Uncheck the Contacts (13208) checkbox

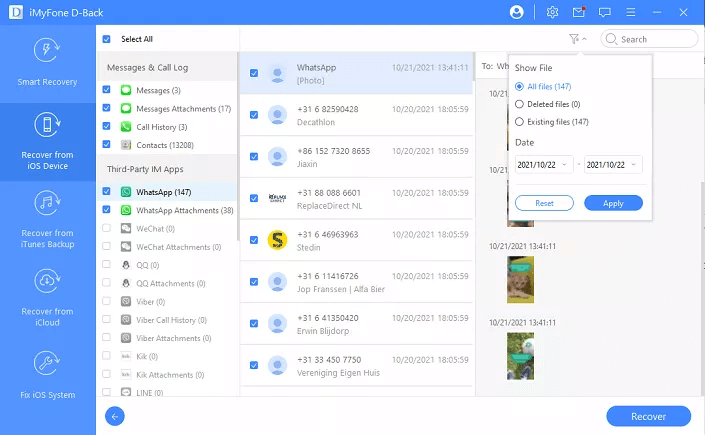(107, 144)
